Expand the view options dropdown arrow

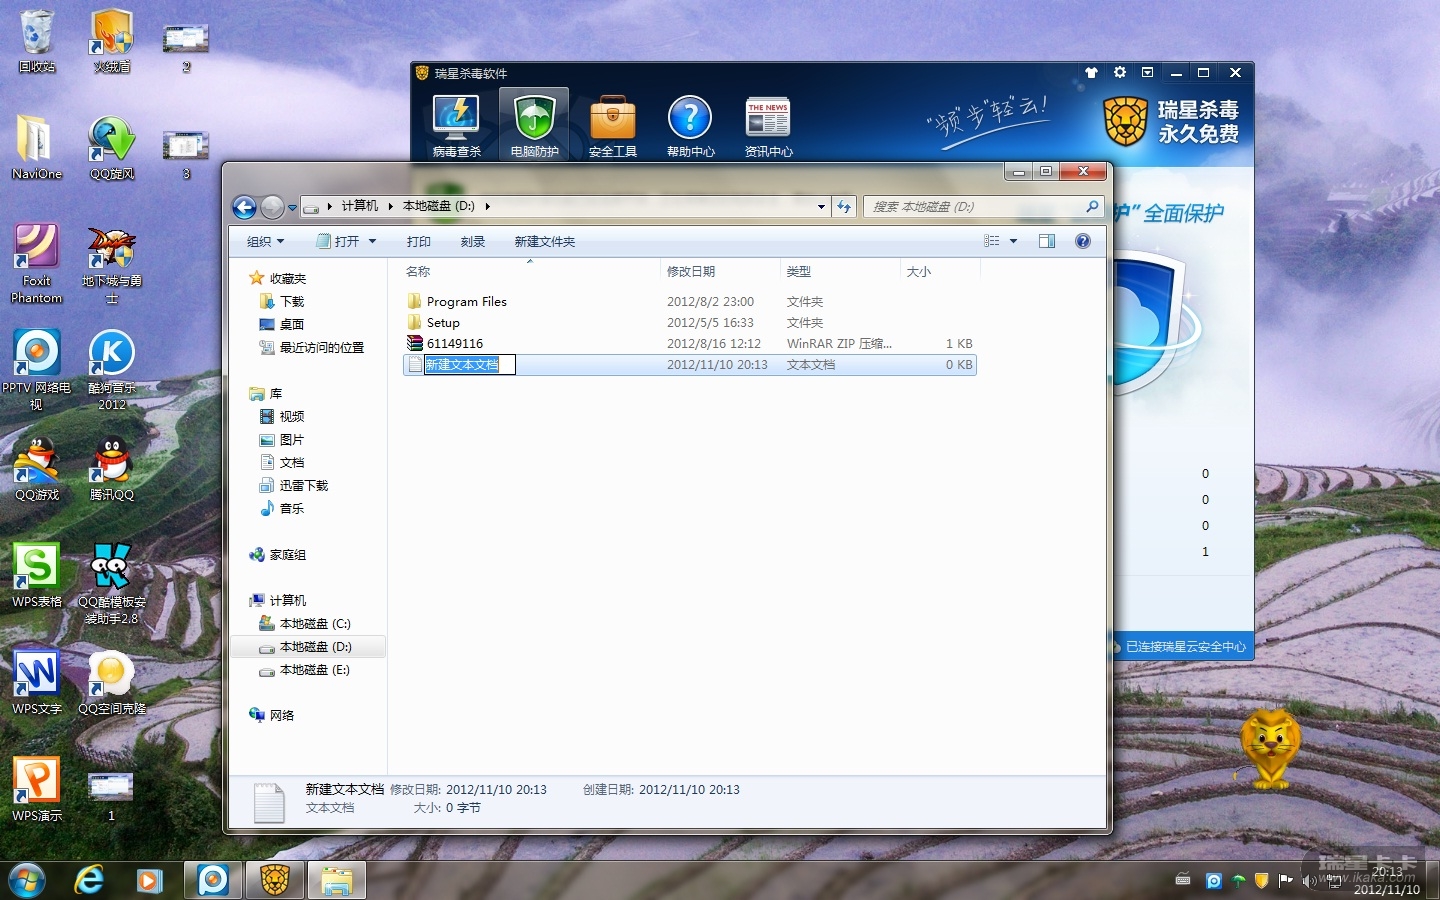1013,241
